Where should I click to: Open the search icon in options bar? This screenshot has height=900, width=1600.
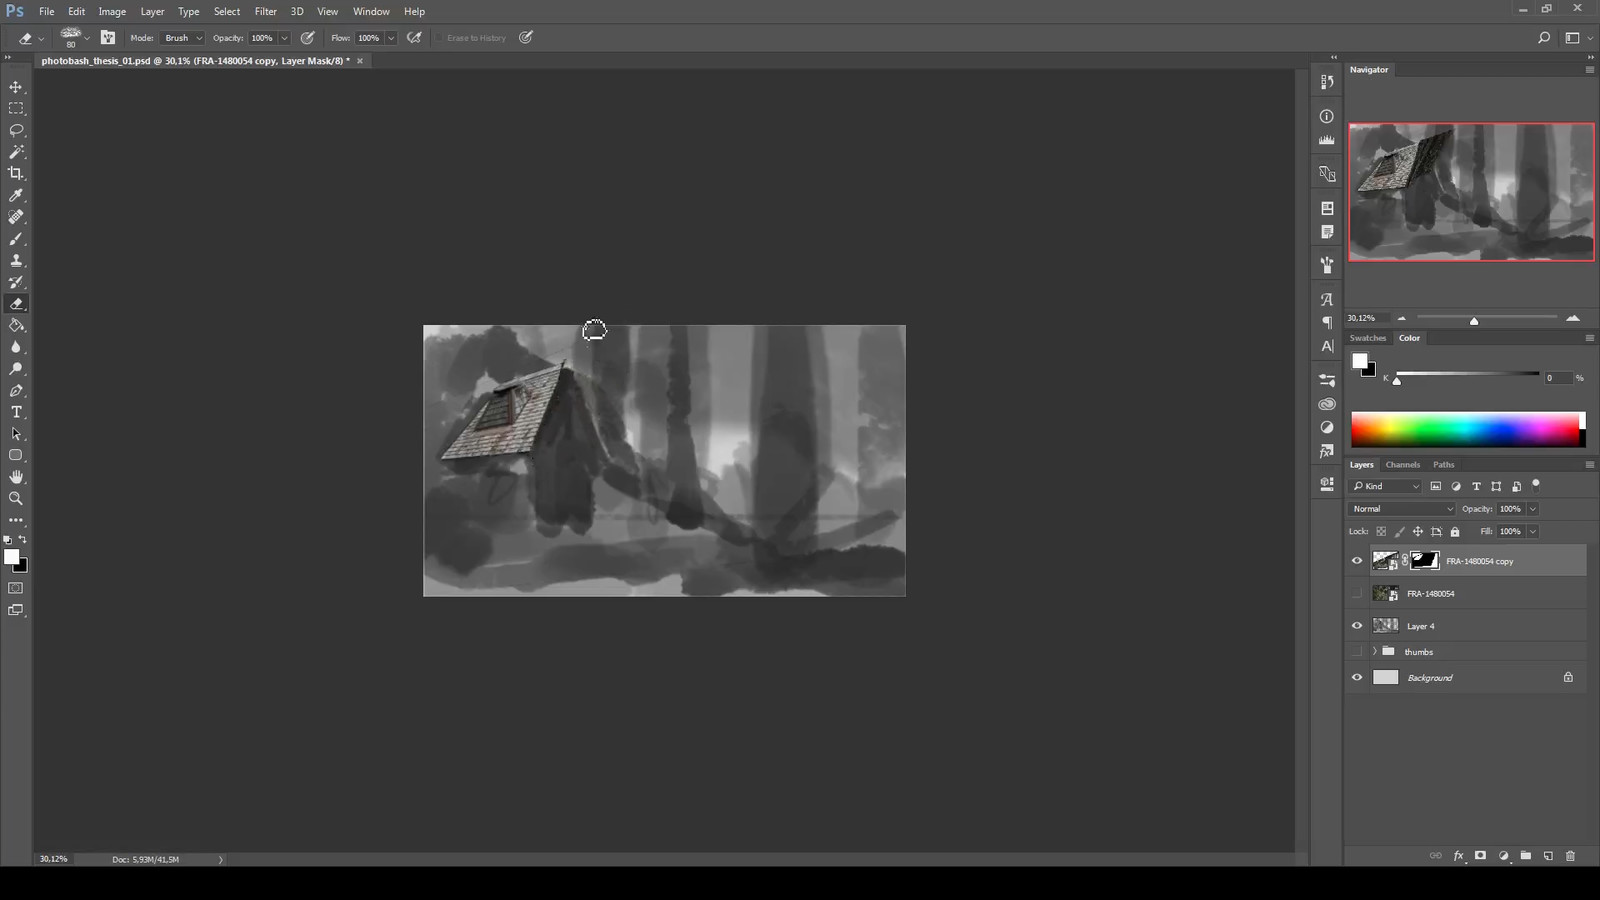point(1544,38)
